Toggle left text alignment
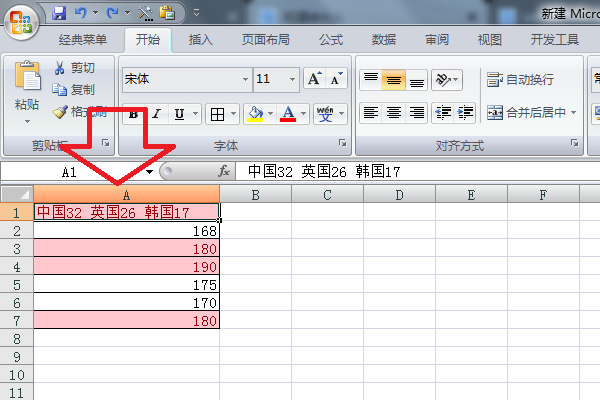 click(x=371, y=113)
